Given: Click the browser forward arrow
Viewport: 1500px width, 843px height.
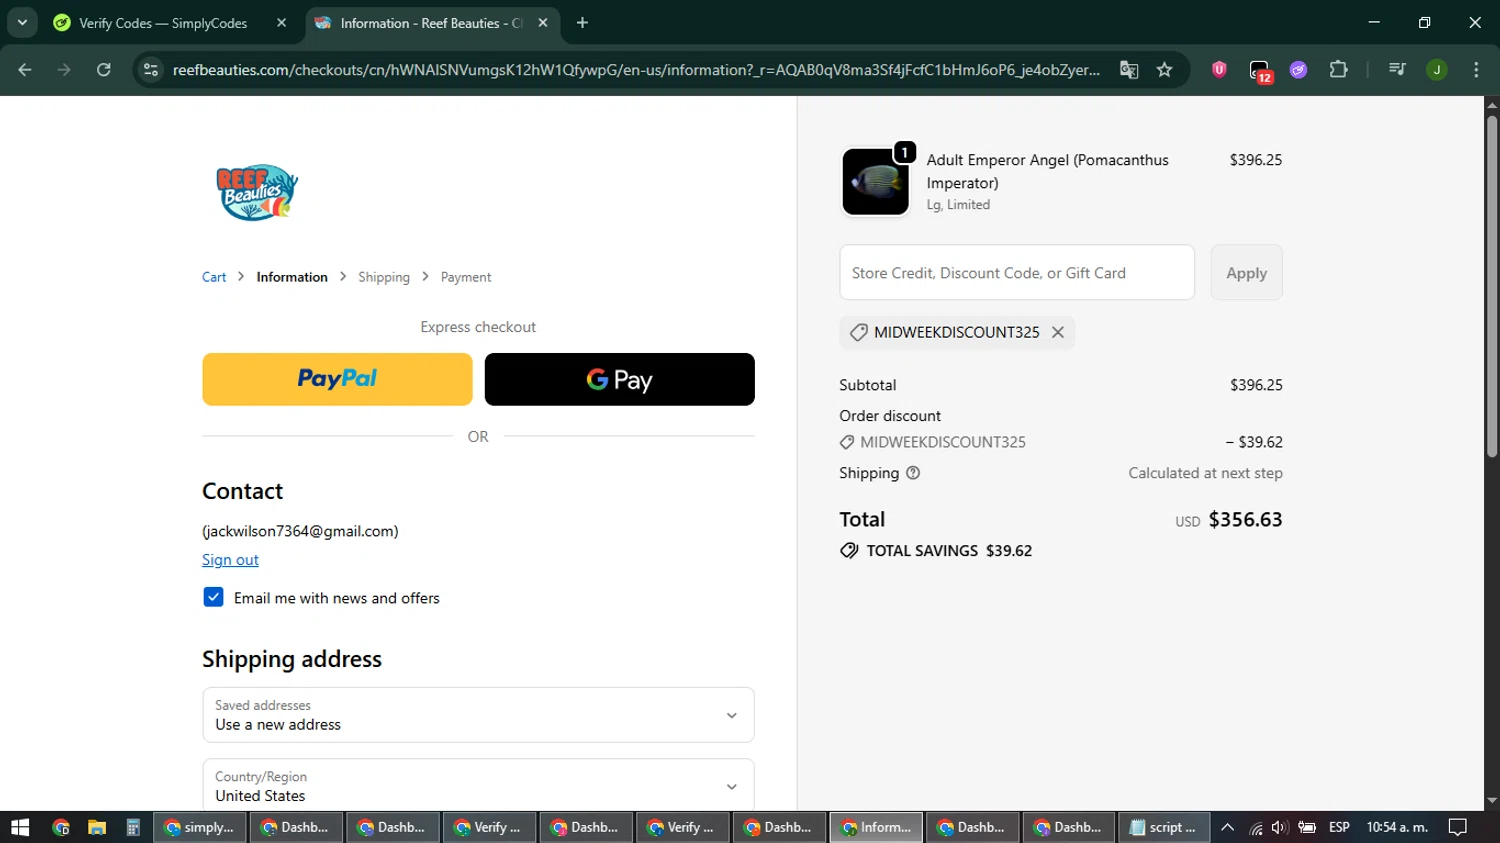Looking at the screenshot, I should pos(64,70).
